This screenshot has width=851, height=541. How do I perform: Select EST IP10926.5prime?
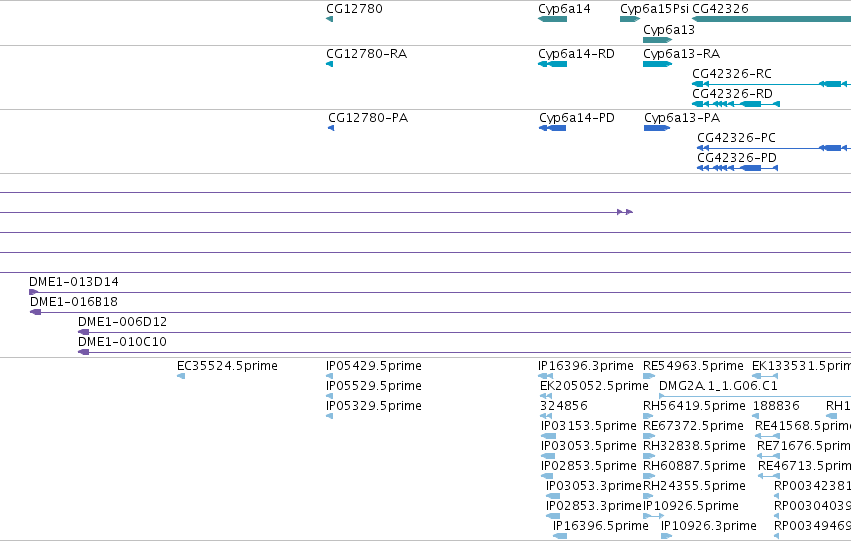691,506
